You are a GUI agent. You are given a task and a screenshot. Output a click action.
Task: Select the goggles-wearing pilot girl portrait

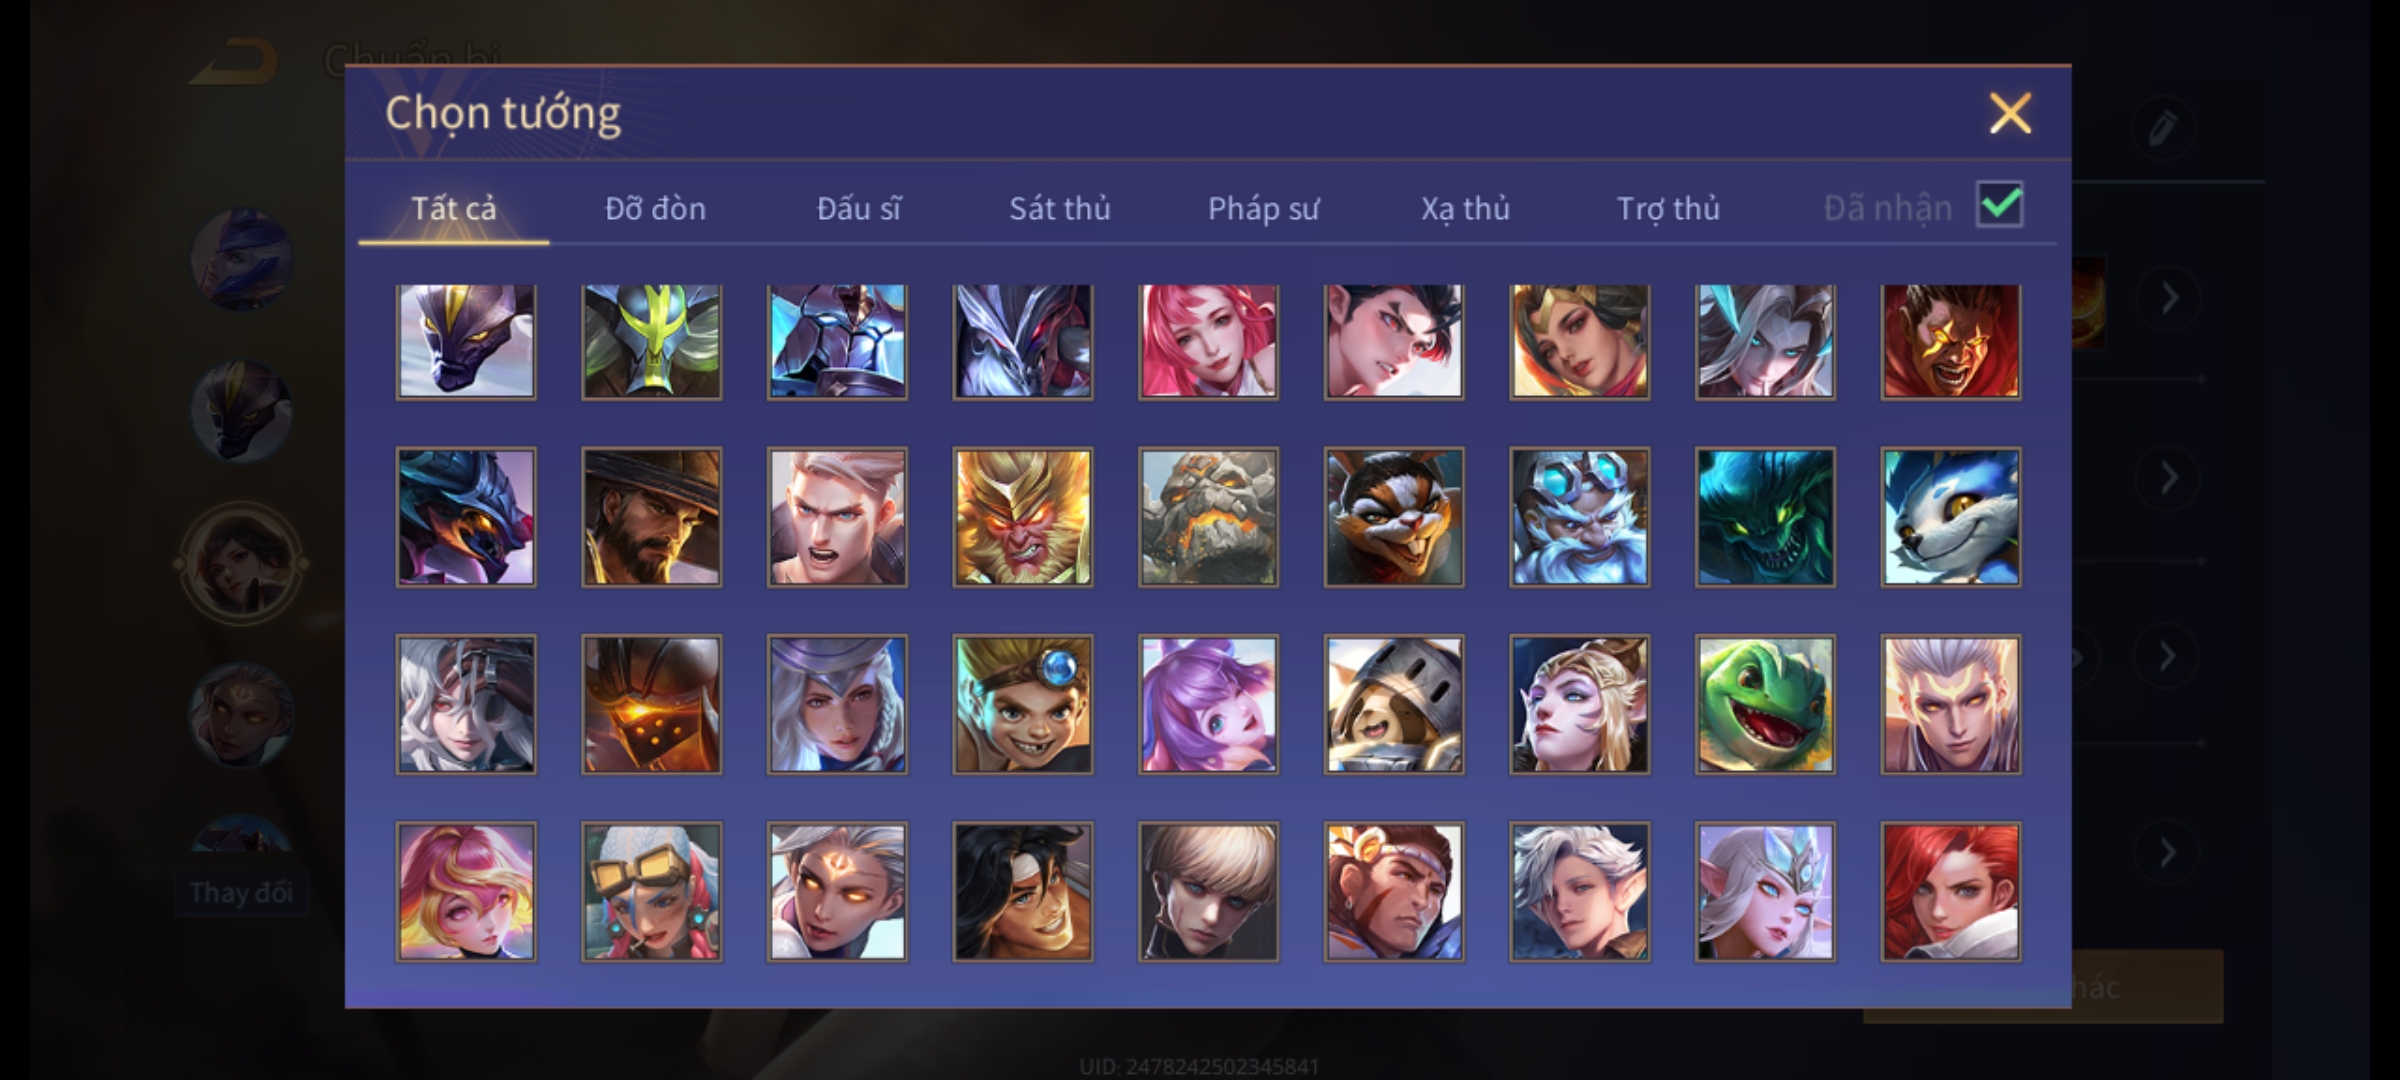[x=651, y=892]
